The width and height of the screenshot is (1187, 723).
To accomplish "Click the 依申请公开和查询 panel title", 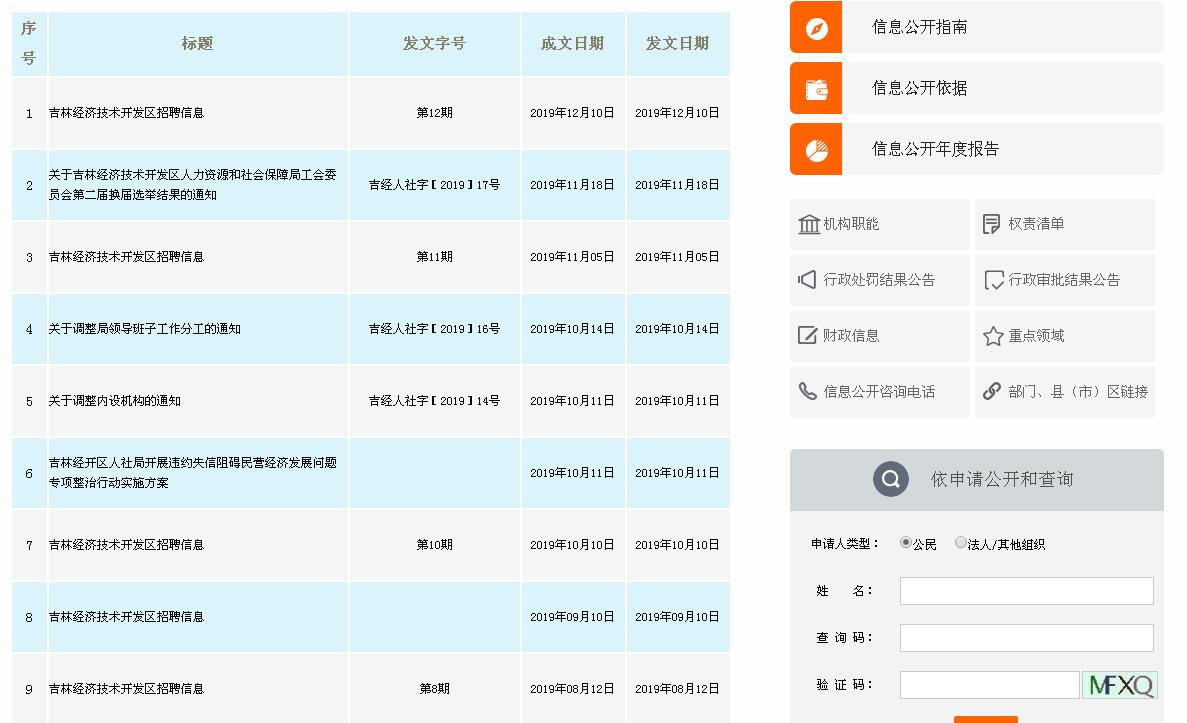I will pyautogui.click(x=1002, y=479).
